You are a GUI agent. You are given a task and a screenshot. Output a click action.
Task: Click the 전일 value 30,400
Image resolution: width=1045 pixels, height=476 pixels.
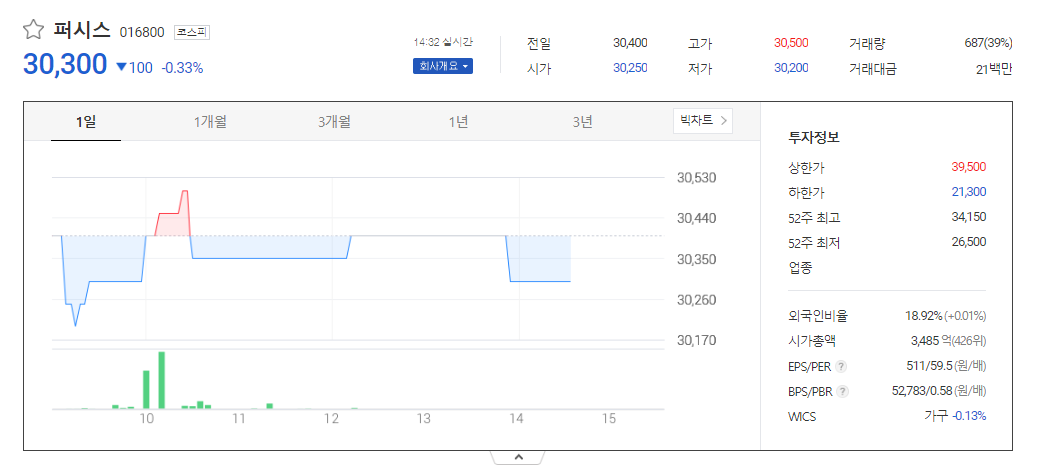click(630, 43)
